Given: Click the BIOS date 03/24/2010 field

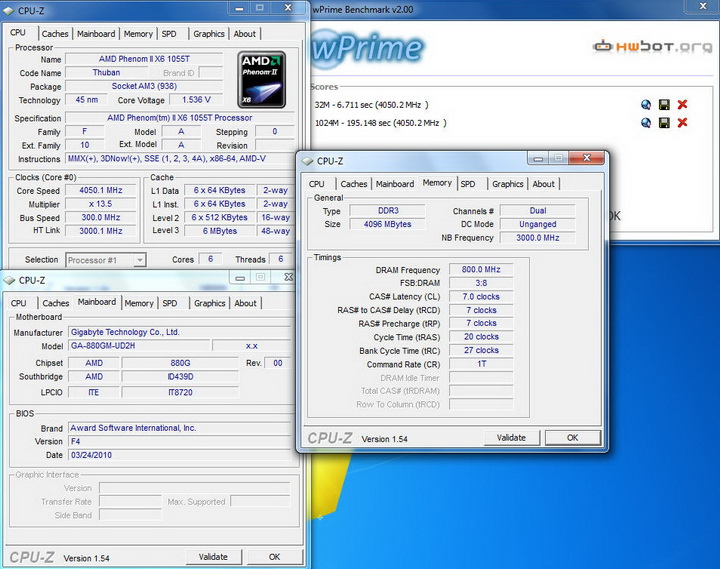Looking at the screenshot, I should coord(180,455).
